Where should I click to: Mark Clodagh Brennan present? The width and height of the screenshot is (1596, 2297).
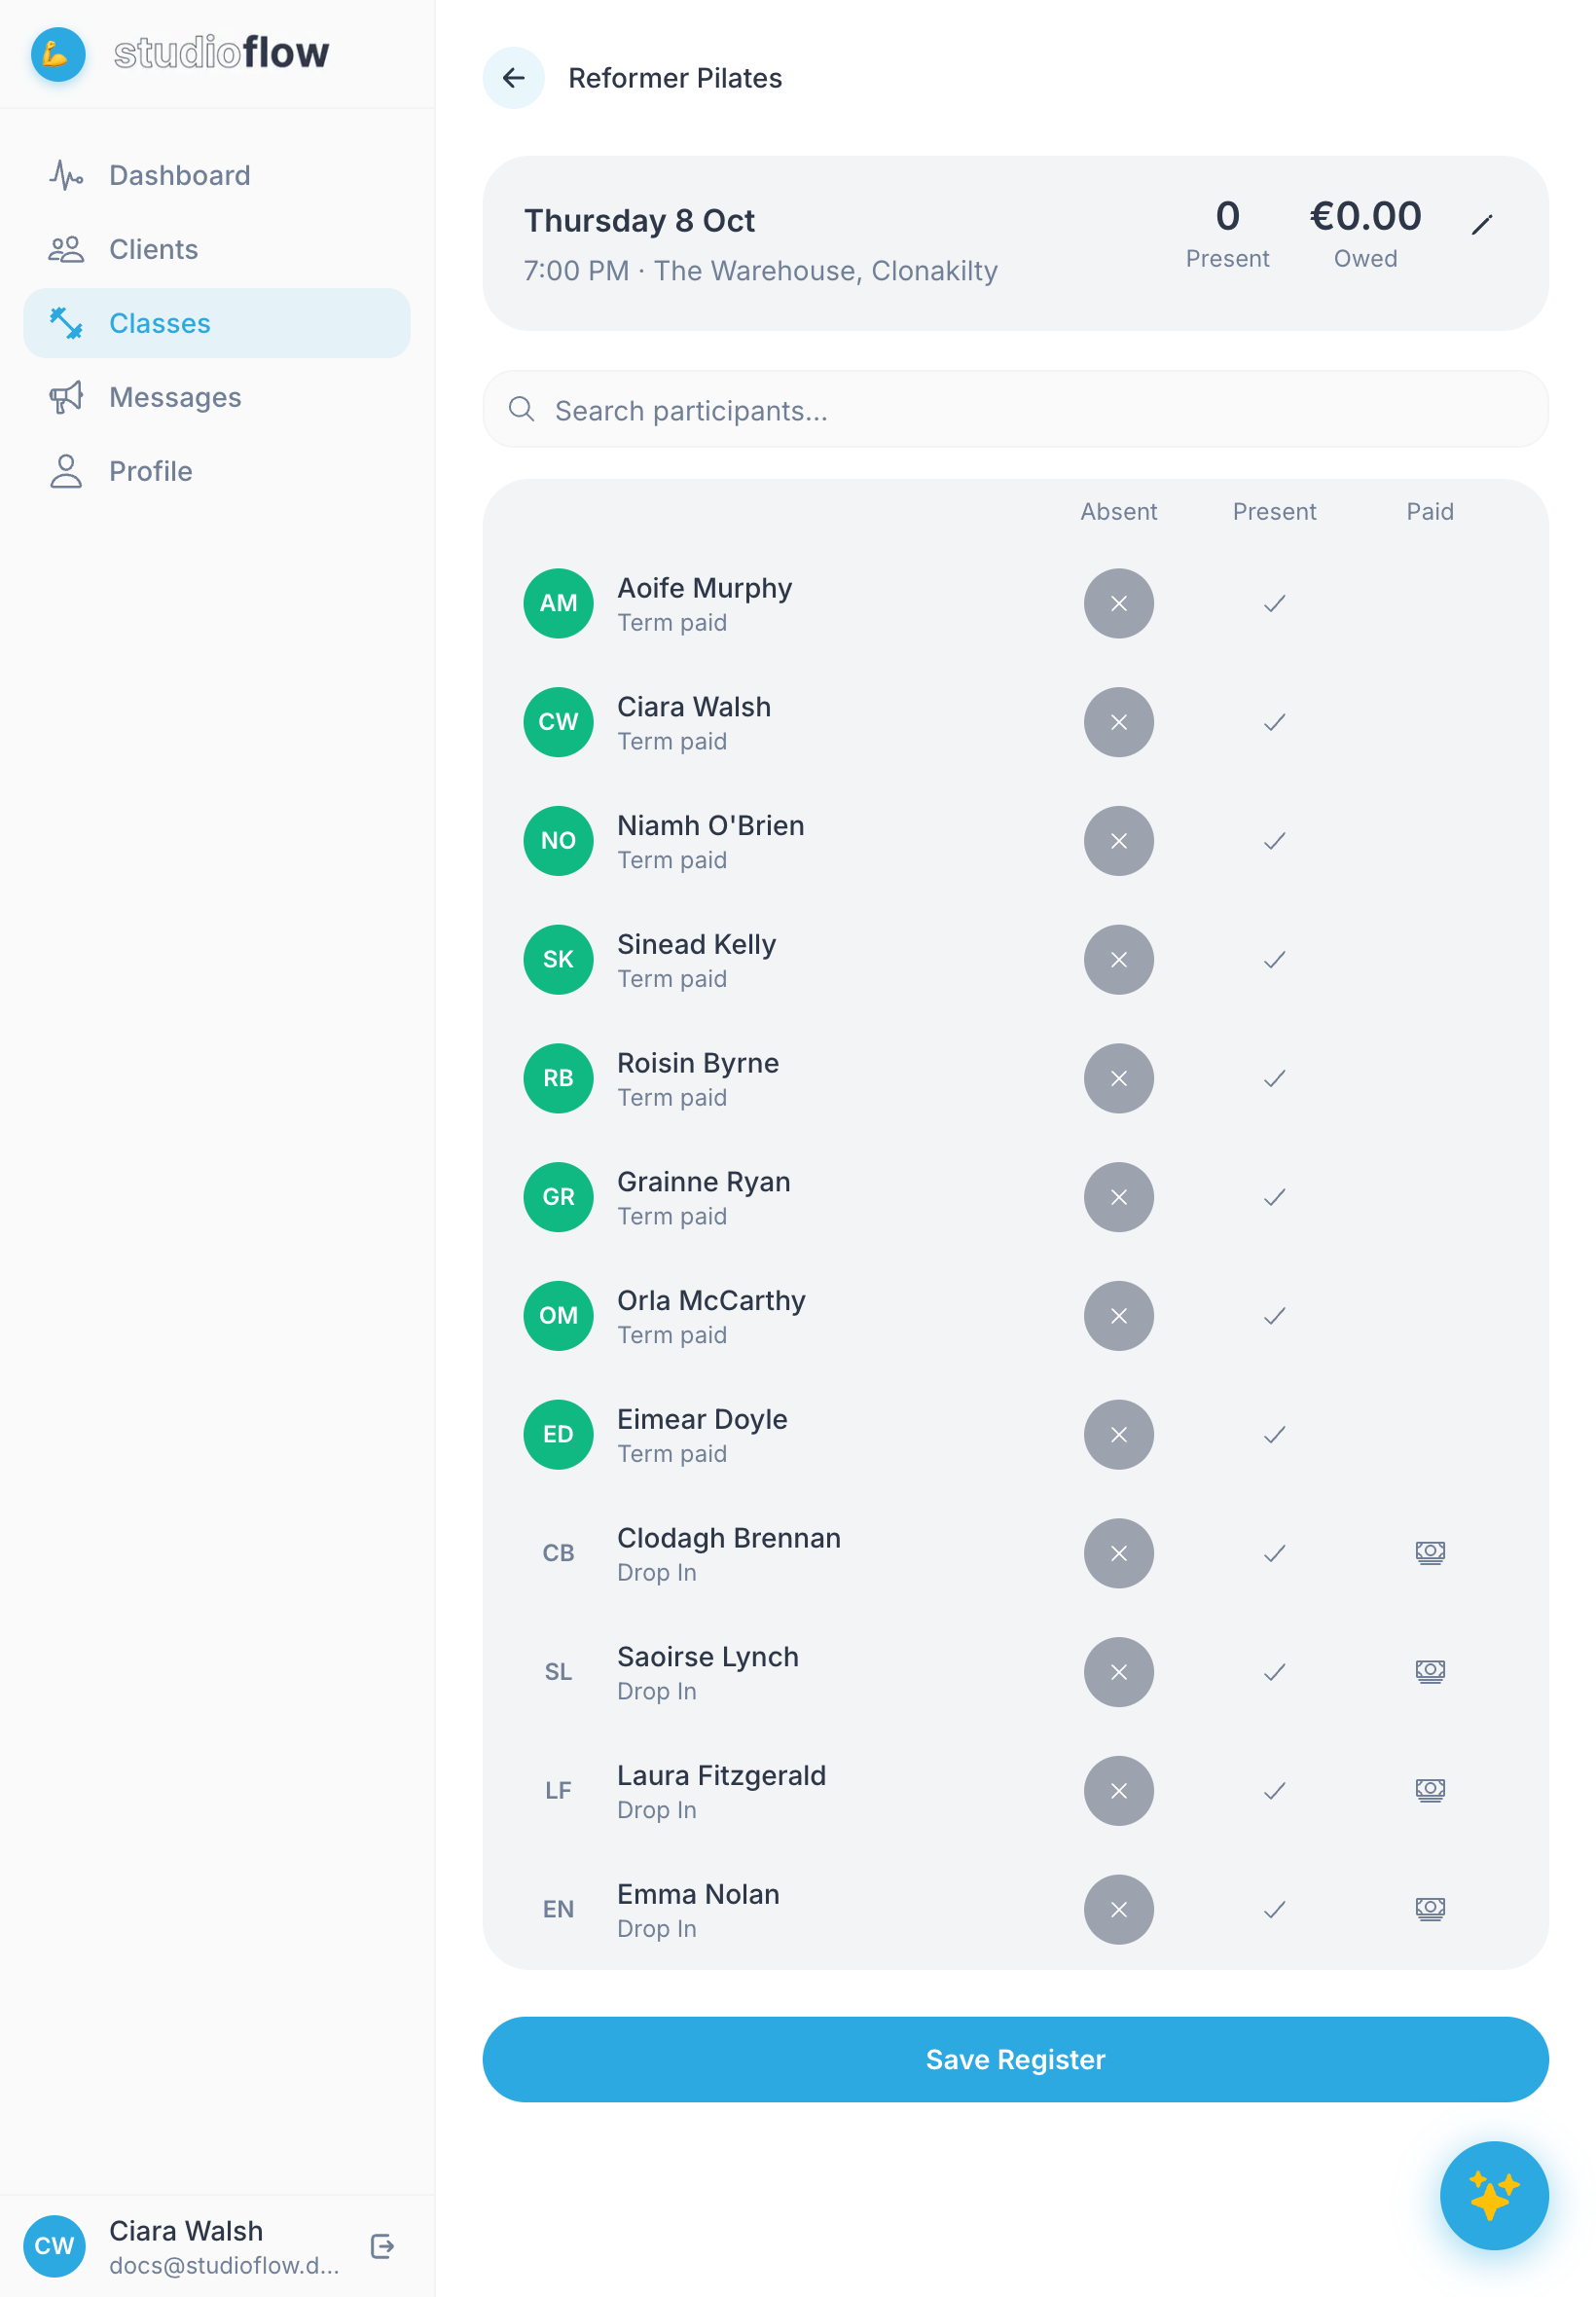point(1274,1553)
